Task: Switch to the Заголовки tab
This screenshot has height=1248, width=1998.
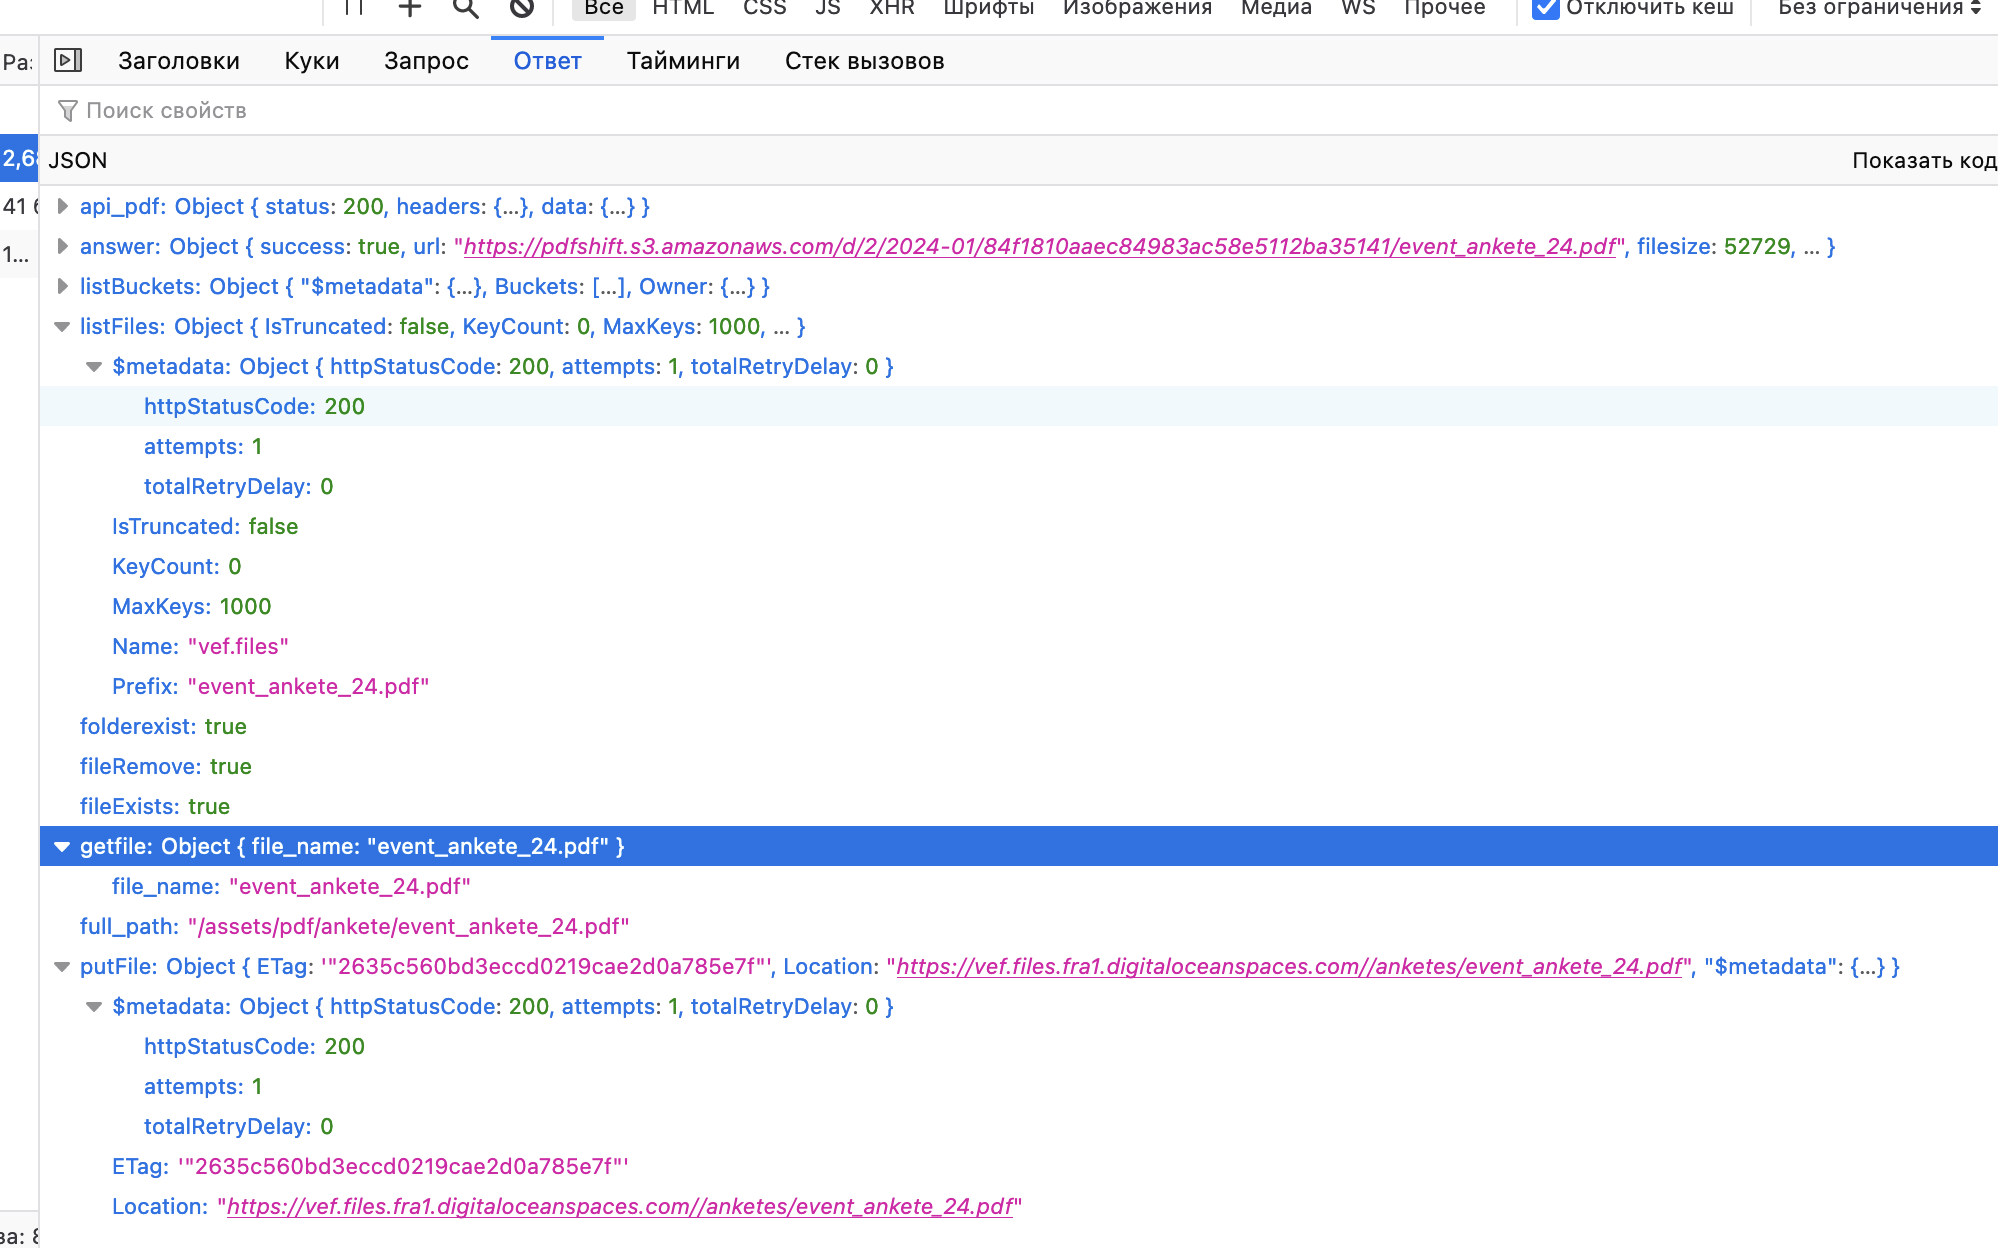Action: point(179,61)
